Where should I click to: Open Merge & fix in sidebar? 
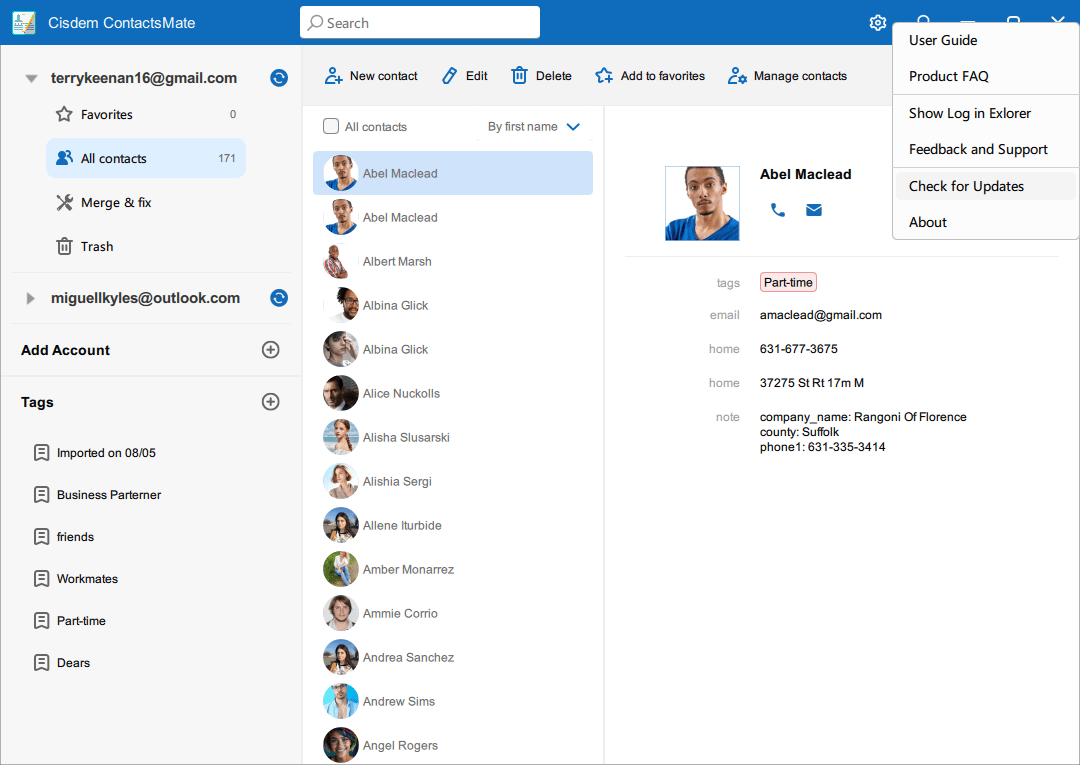116,203
